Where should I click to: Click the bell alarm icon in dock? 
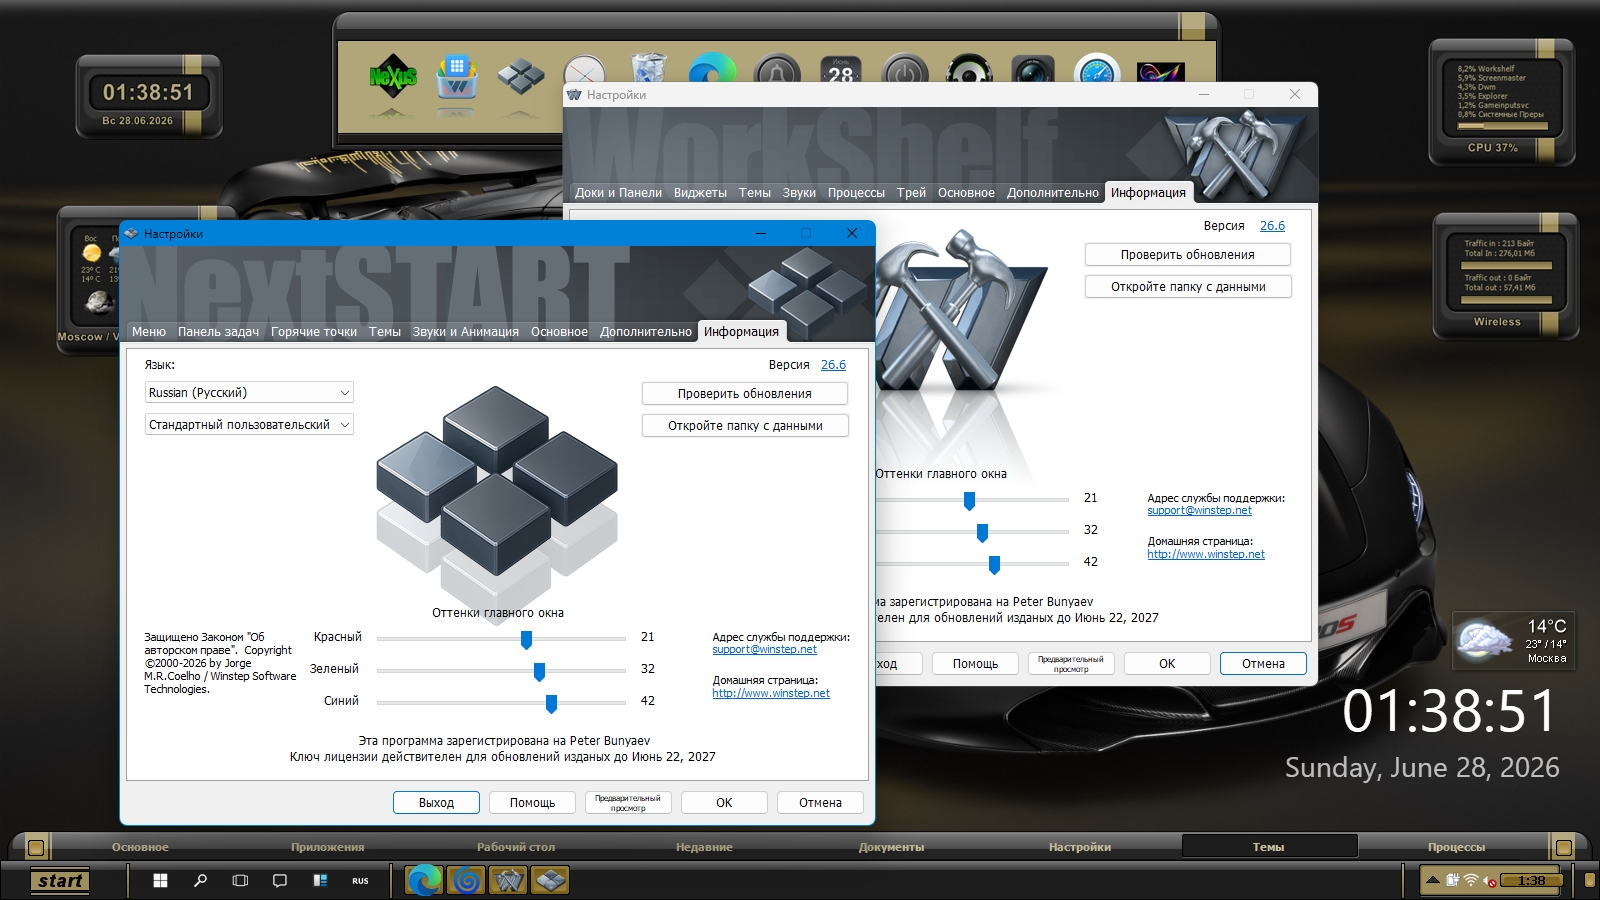[777, 69]
